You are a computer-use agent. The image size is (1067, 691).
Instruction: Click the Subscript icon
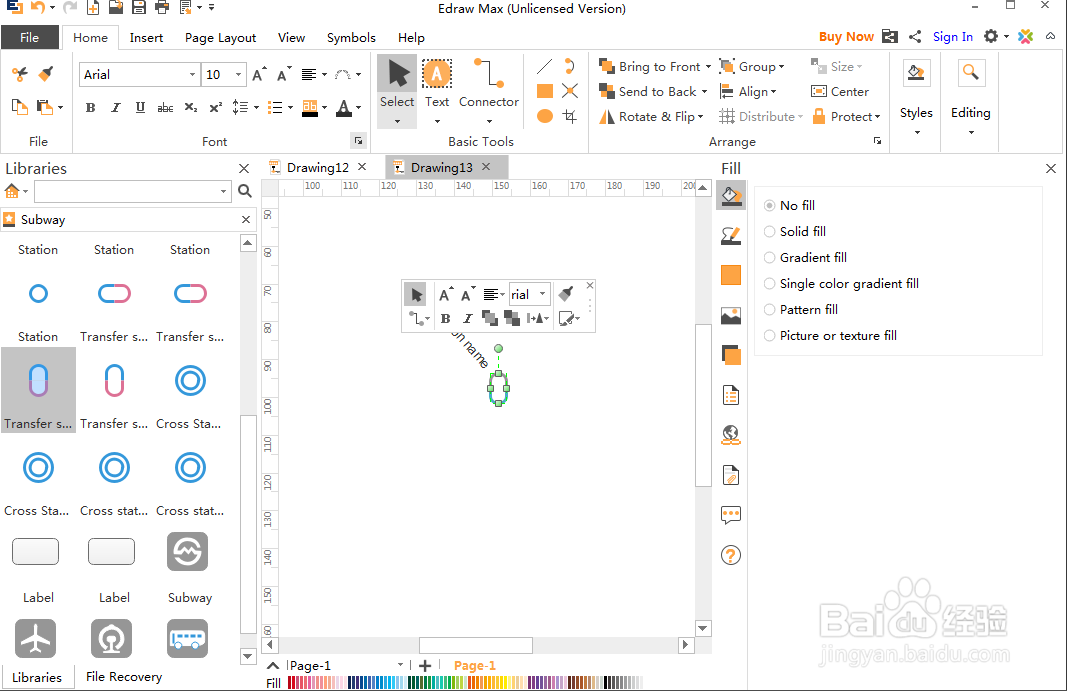(191, 108)
